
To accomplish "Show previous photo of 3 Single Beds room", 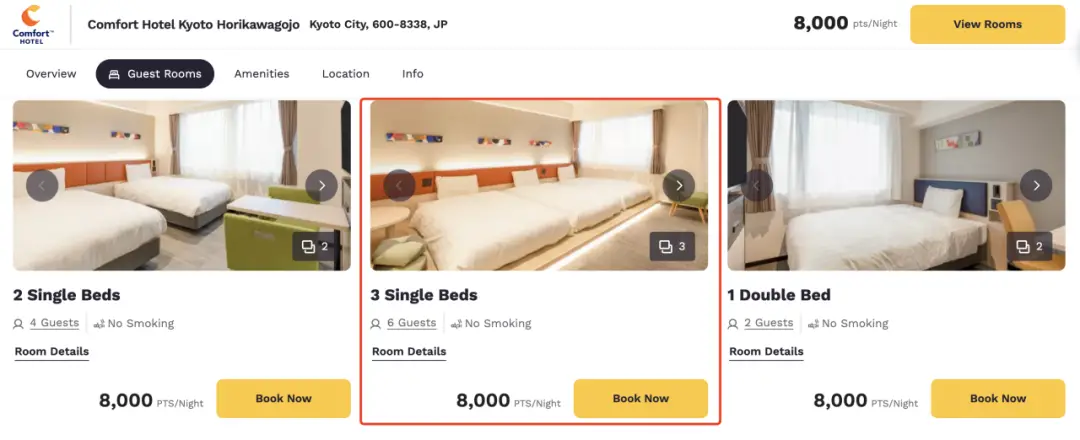I will click(399, 185).
